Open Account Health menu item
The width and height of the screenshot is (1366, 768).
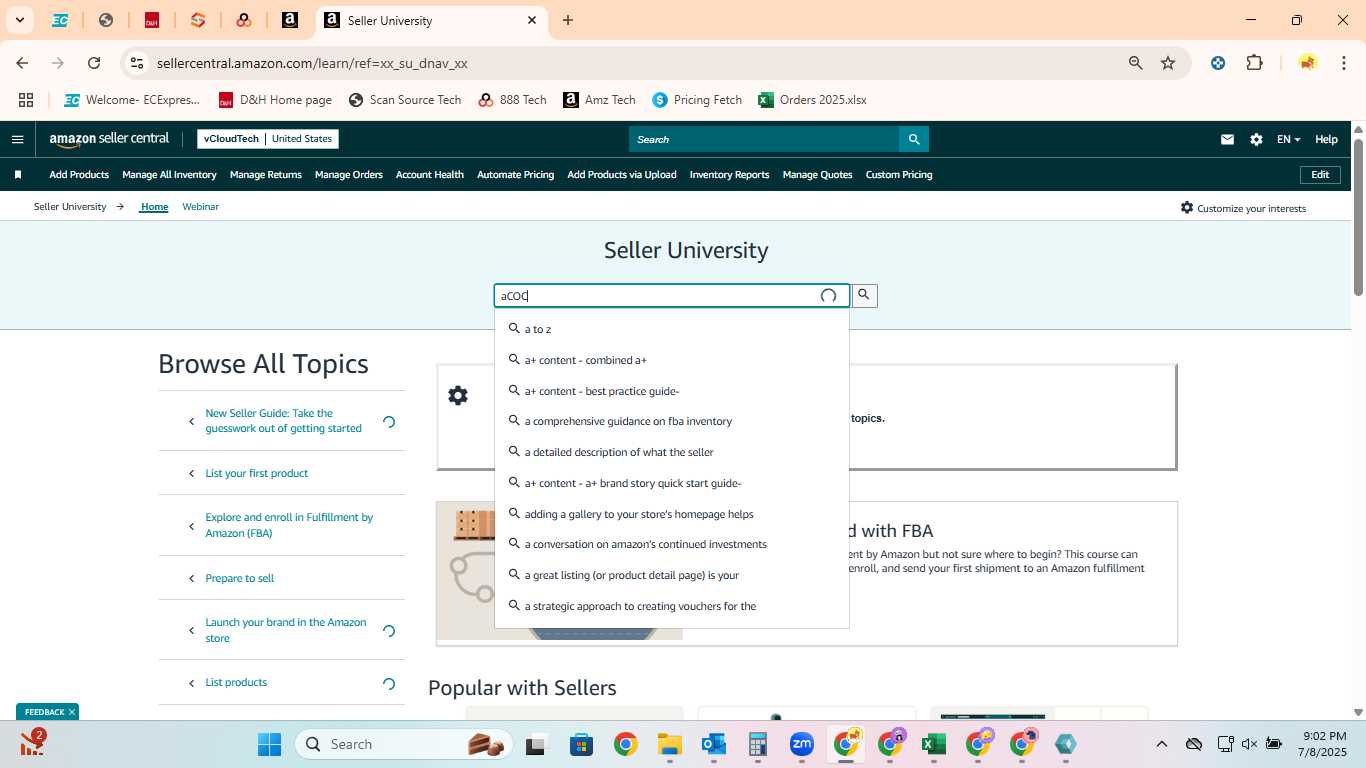click(430, 175)
